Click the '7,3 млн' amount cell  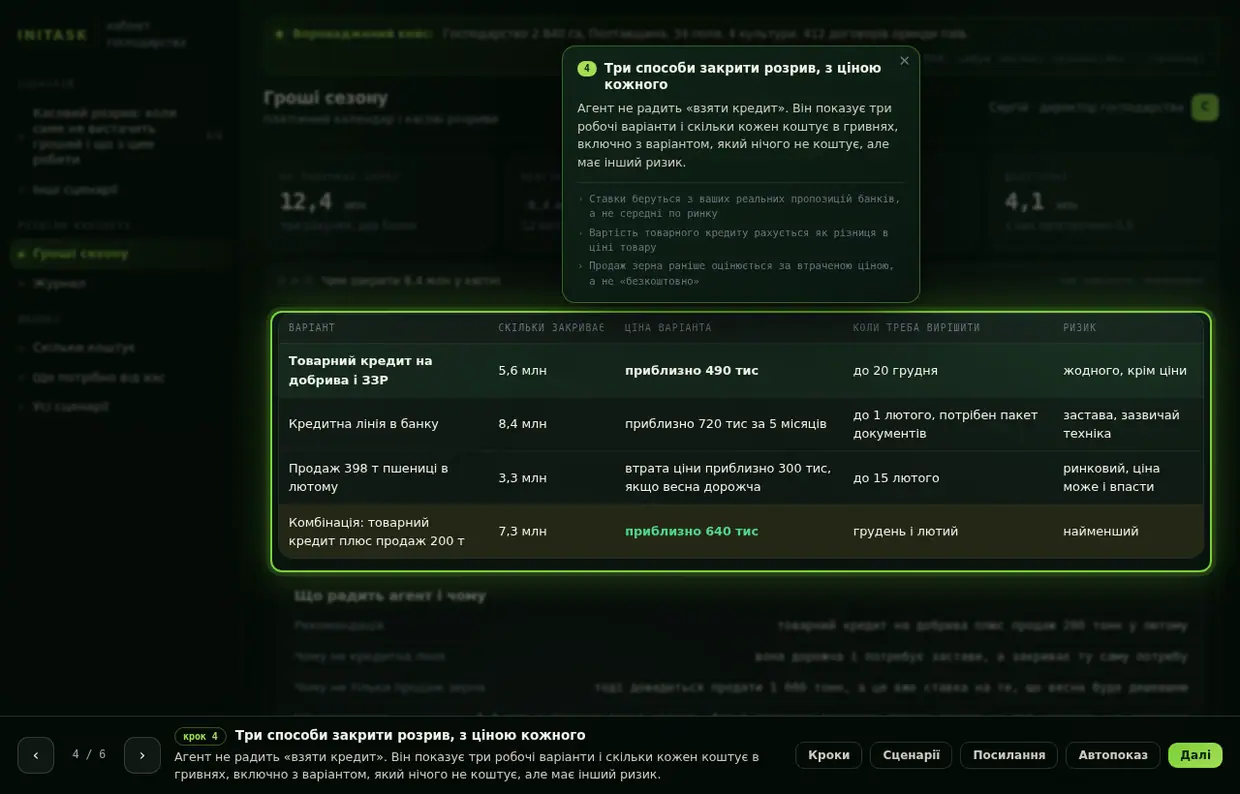tap(522, 531)
